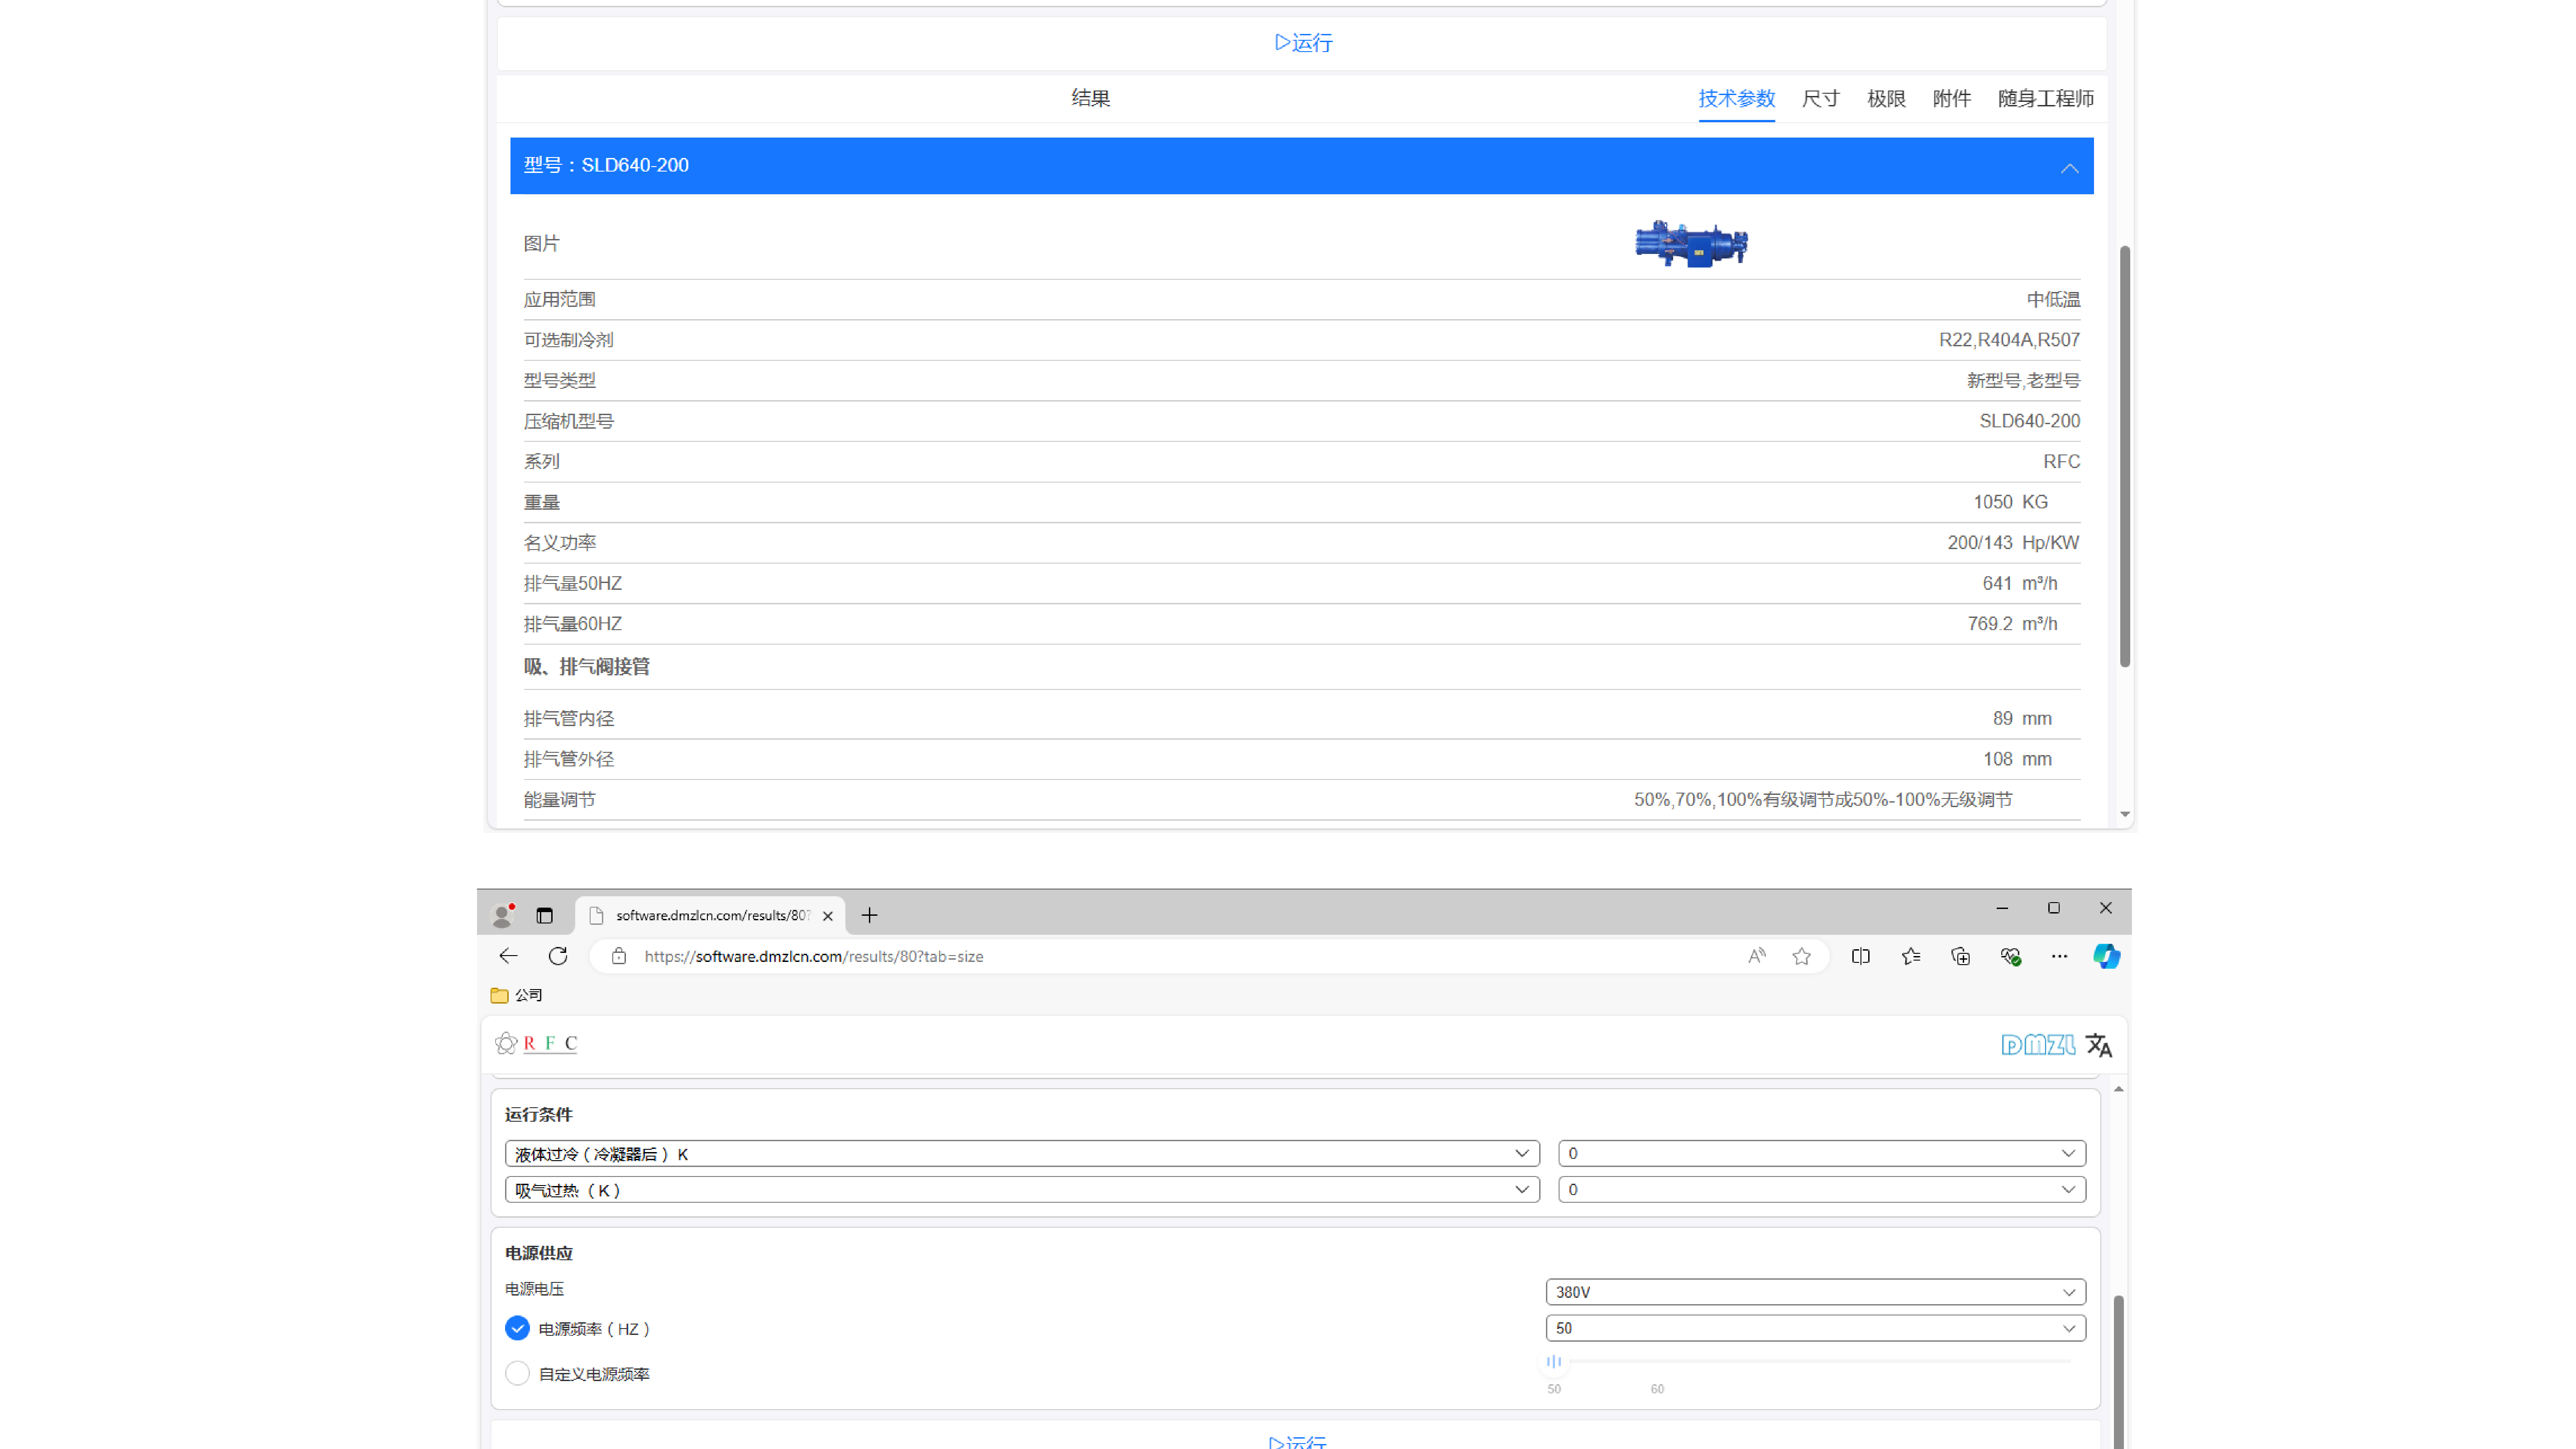Open browser Settings and more menu
The width and height of the screenshot is (2576, 1449).
point(2059,956)
